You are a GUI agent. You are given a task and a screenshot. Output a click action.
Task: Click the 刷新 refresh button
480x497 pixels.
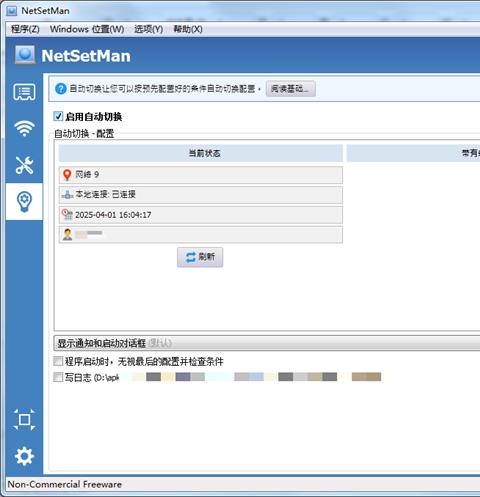pos(200,257)
